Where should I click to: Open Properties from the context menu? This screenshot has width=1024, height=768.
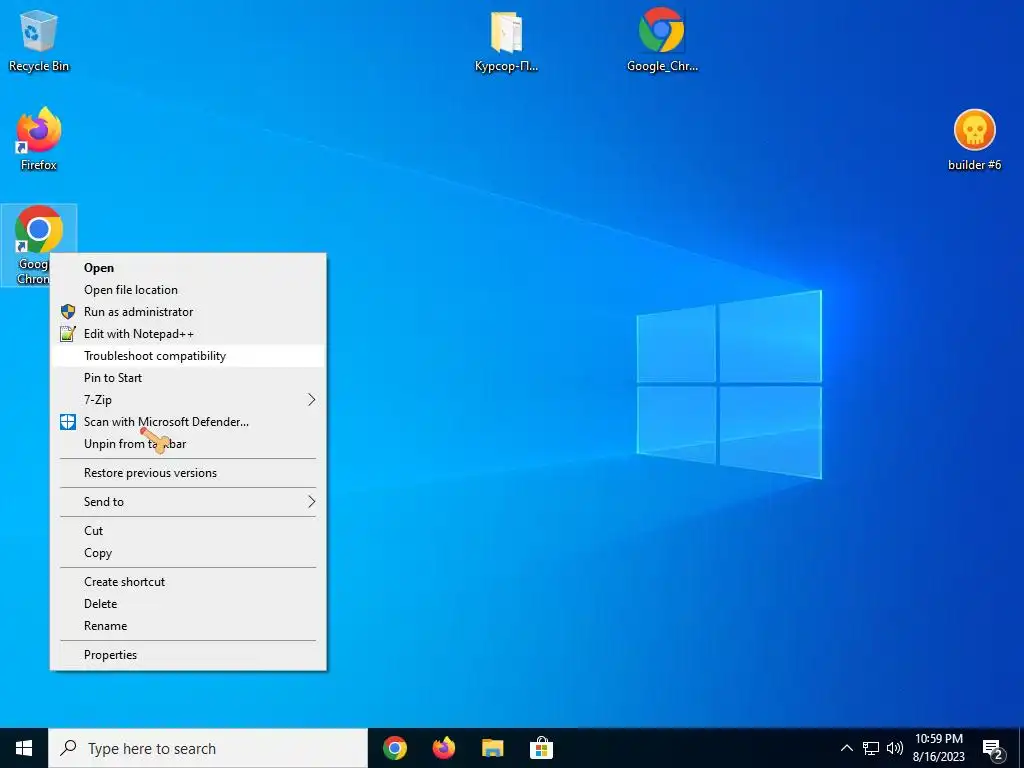click(188, 655)
